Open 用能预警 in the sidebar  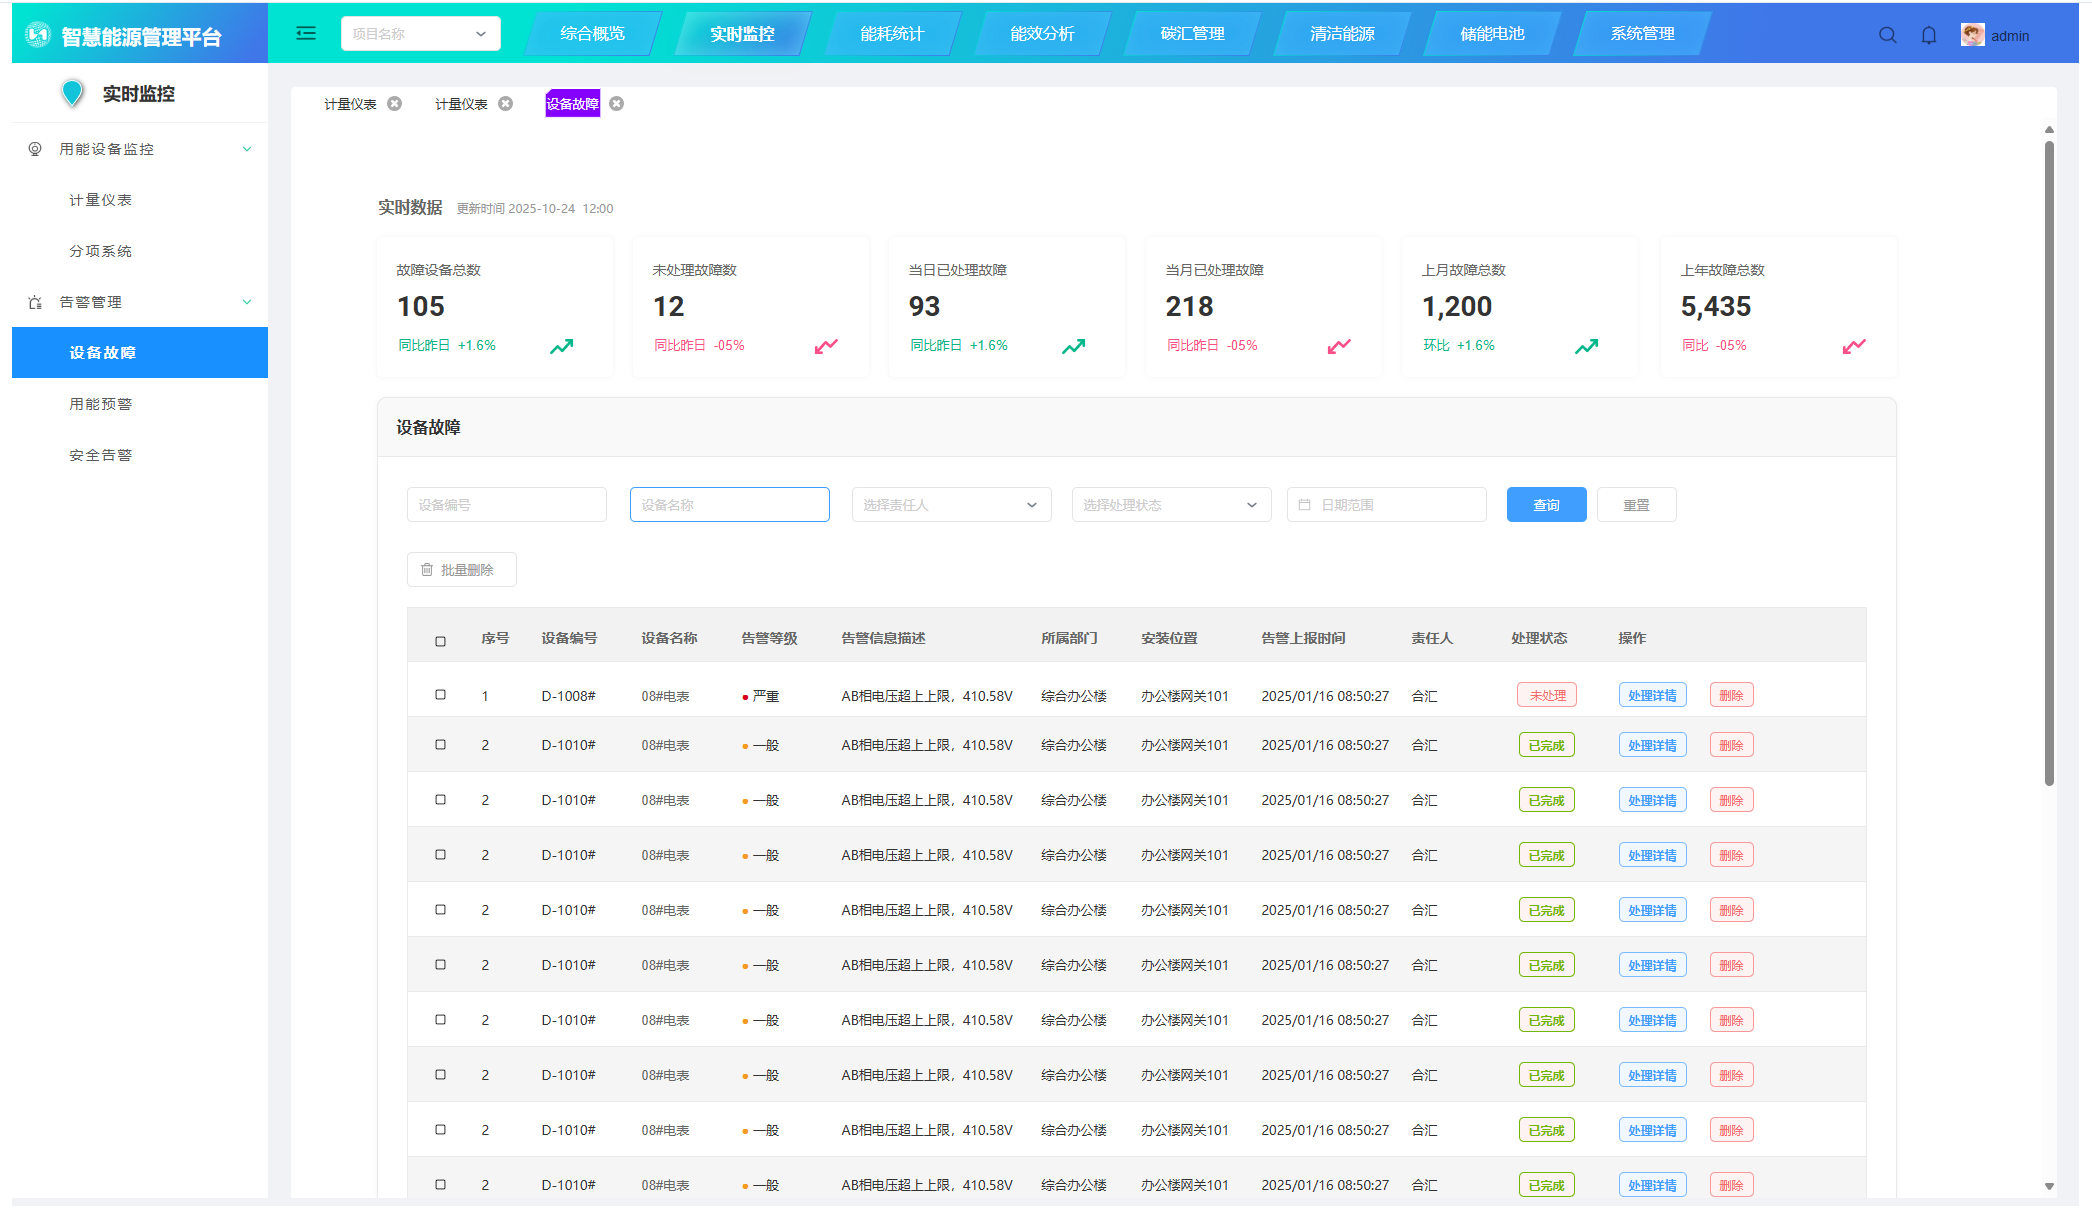tap(101, 404)
